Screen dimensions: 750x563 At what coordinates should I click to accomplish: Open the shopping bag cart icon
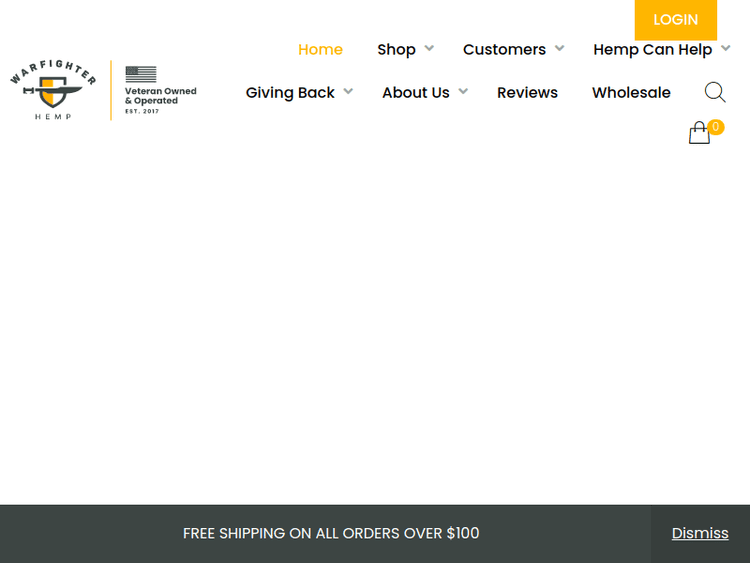[699, 134]
